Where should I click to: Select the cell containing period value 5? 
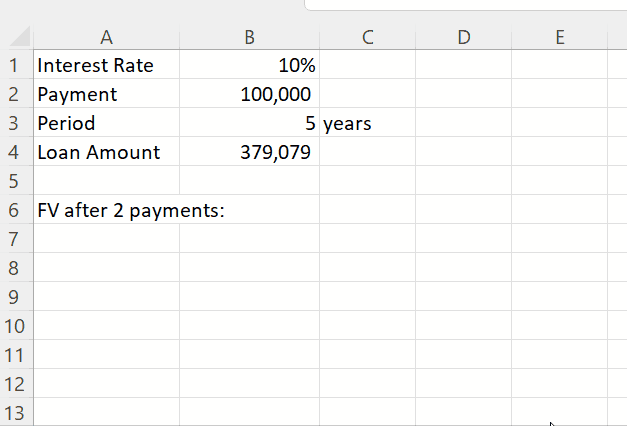(x=249, y=124)
